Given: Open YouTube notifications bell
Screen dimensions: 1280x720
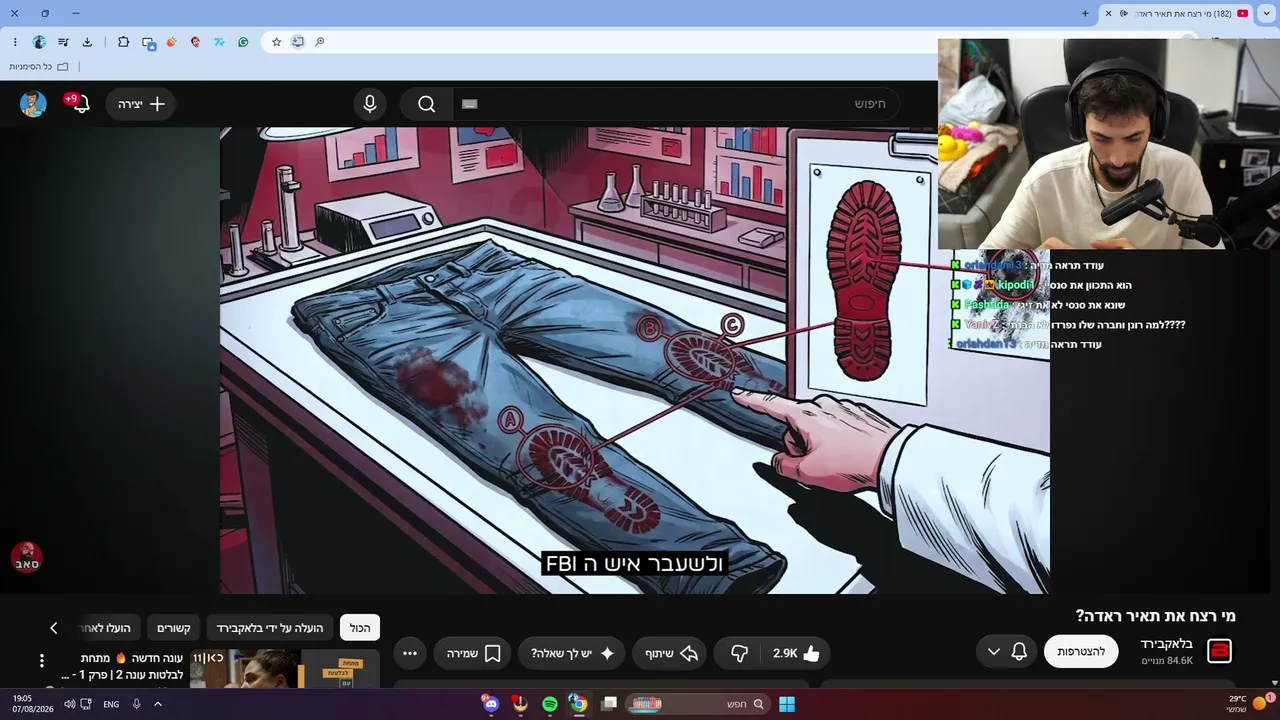Looking at the screenshot, I should pyautogui.click(x=79, y=103).
